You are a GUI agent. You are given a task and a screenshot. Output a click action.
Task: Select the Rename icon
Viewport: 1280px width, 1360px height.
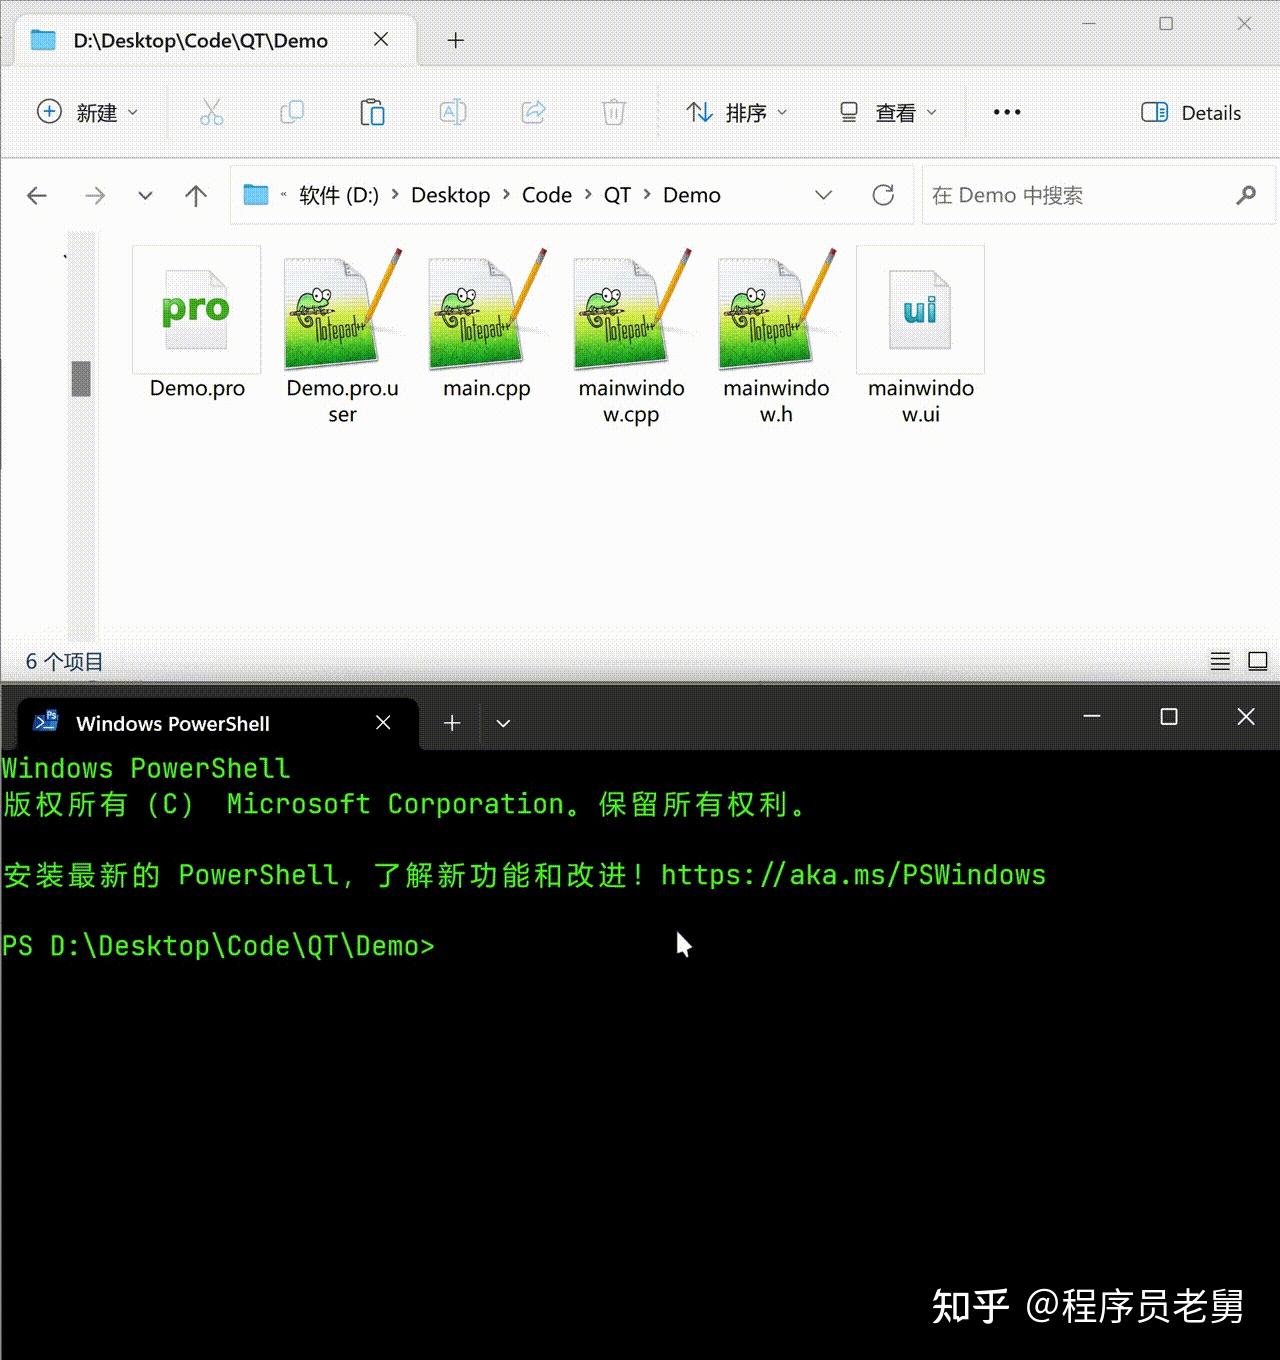[x=452, y=112]
